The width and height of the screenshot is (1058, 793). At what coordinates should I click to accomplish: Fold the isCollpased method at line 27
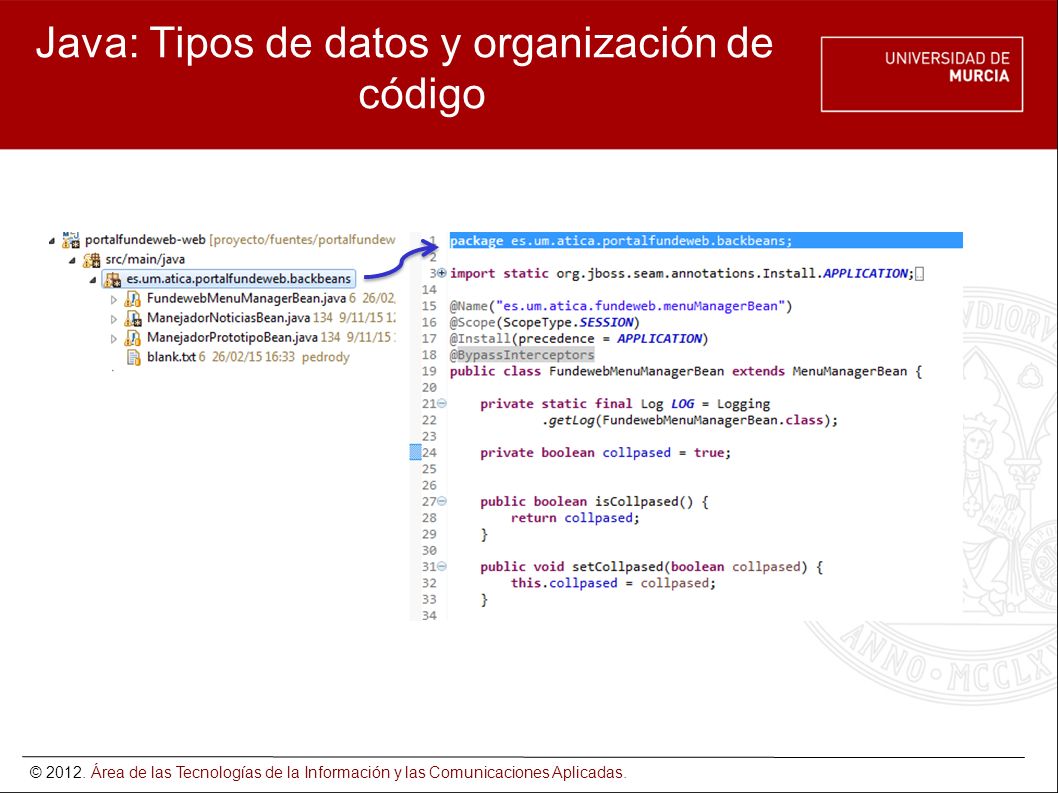(442, 501)
